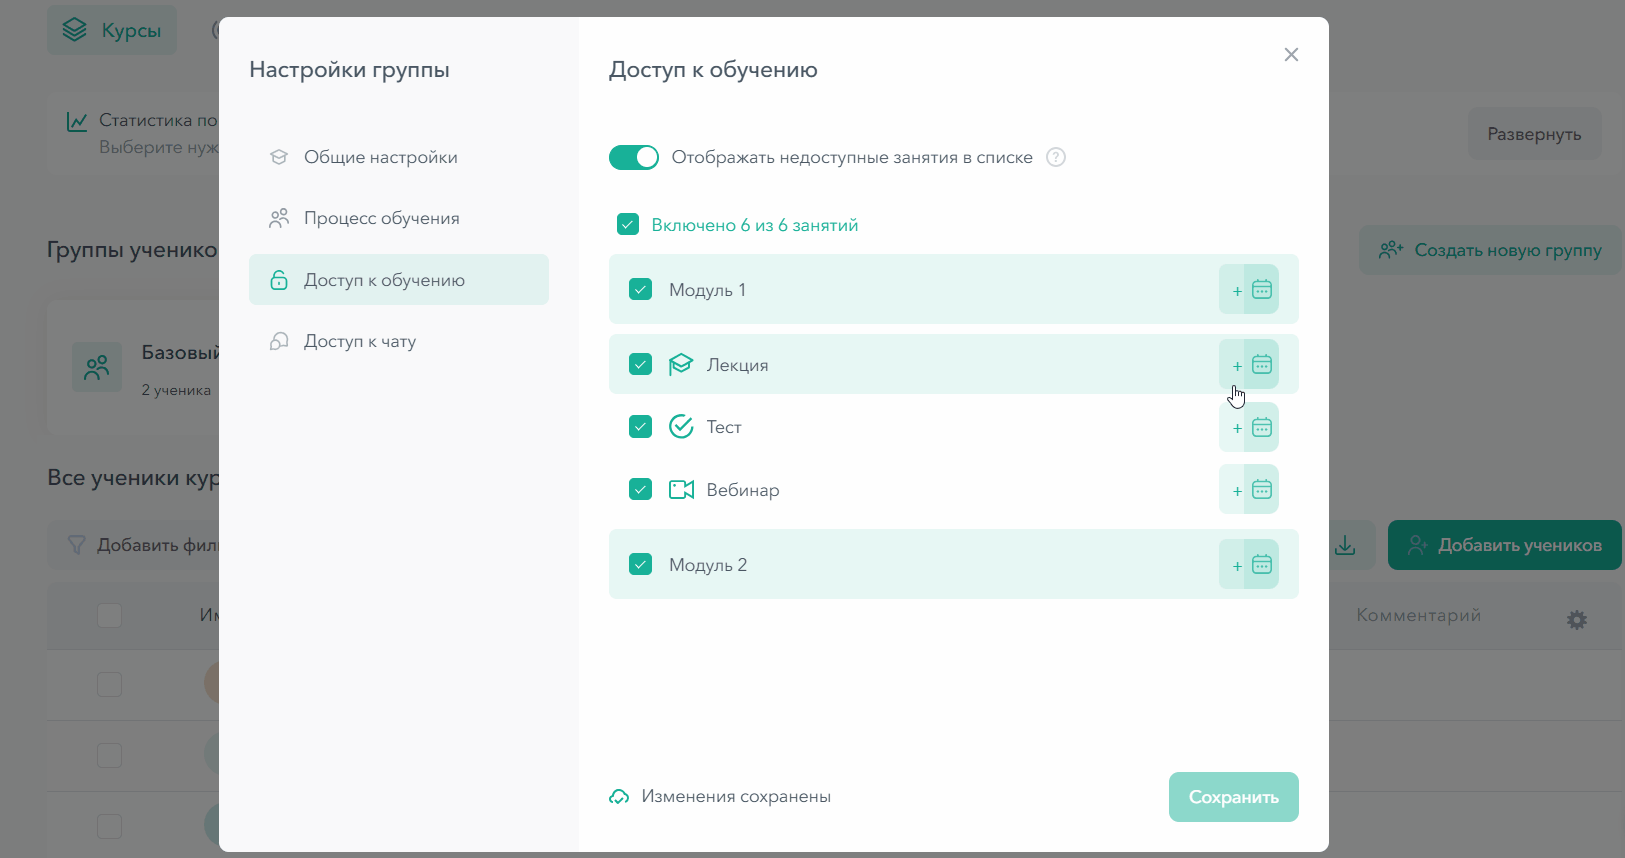Click Развернуть button in background
This screenshot has width=1625, height=858.
pos(1534,134)
